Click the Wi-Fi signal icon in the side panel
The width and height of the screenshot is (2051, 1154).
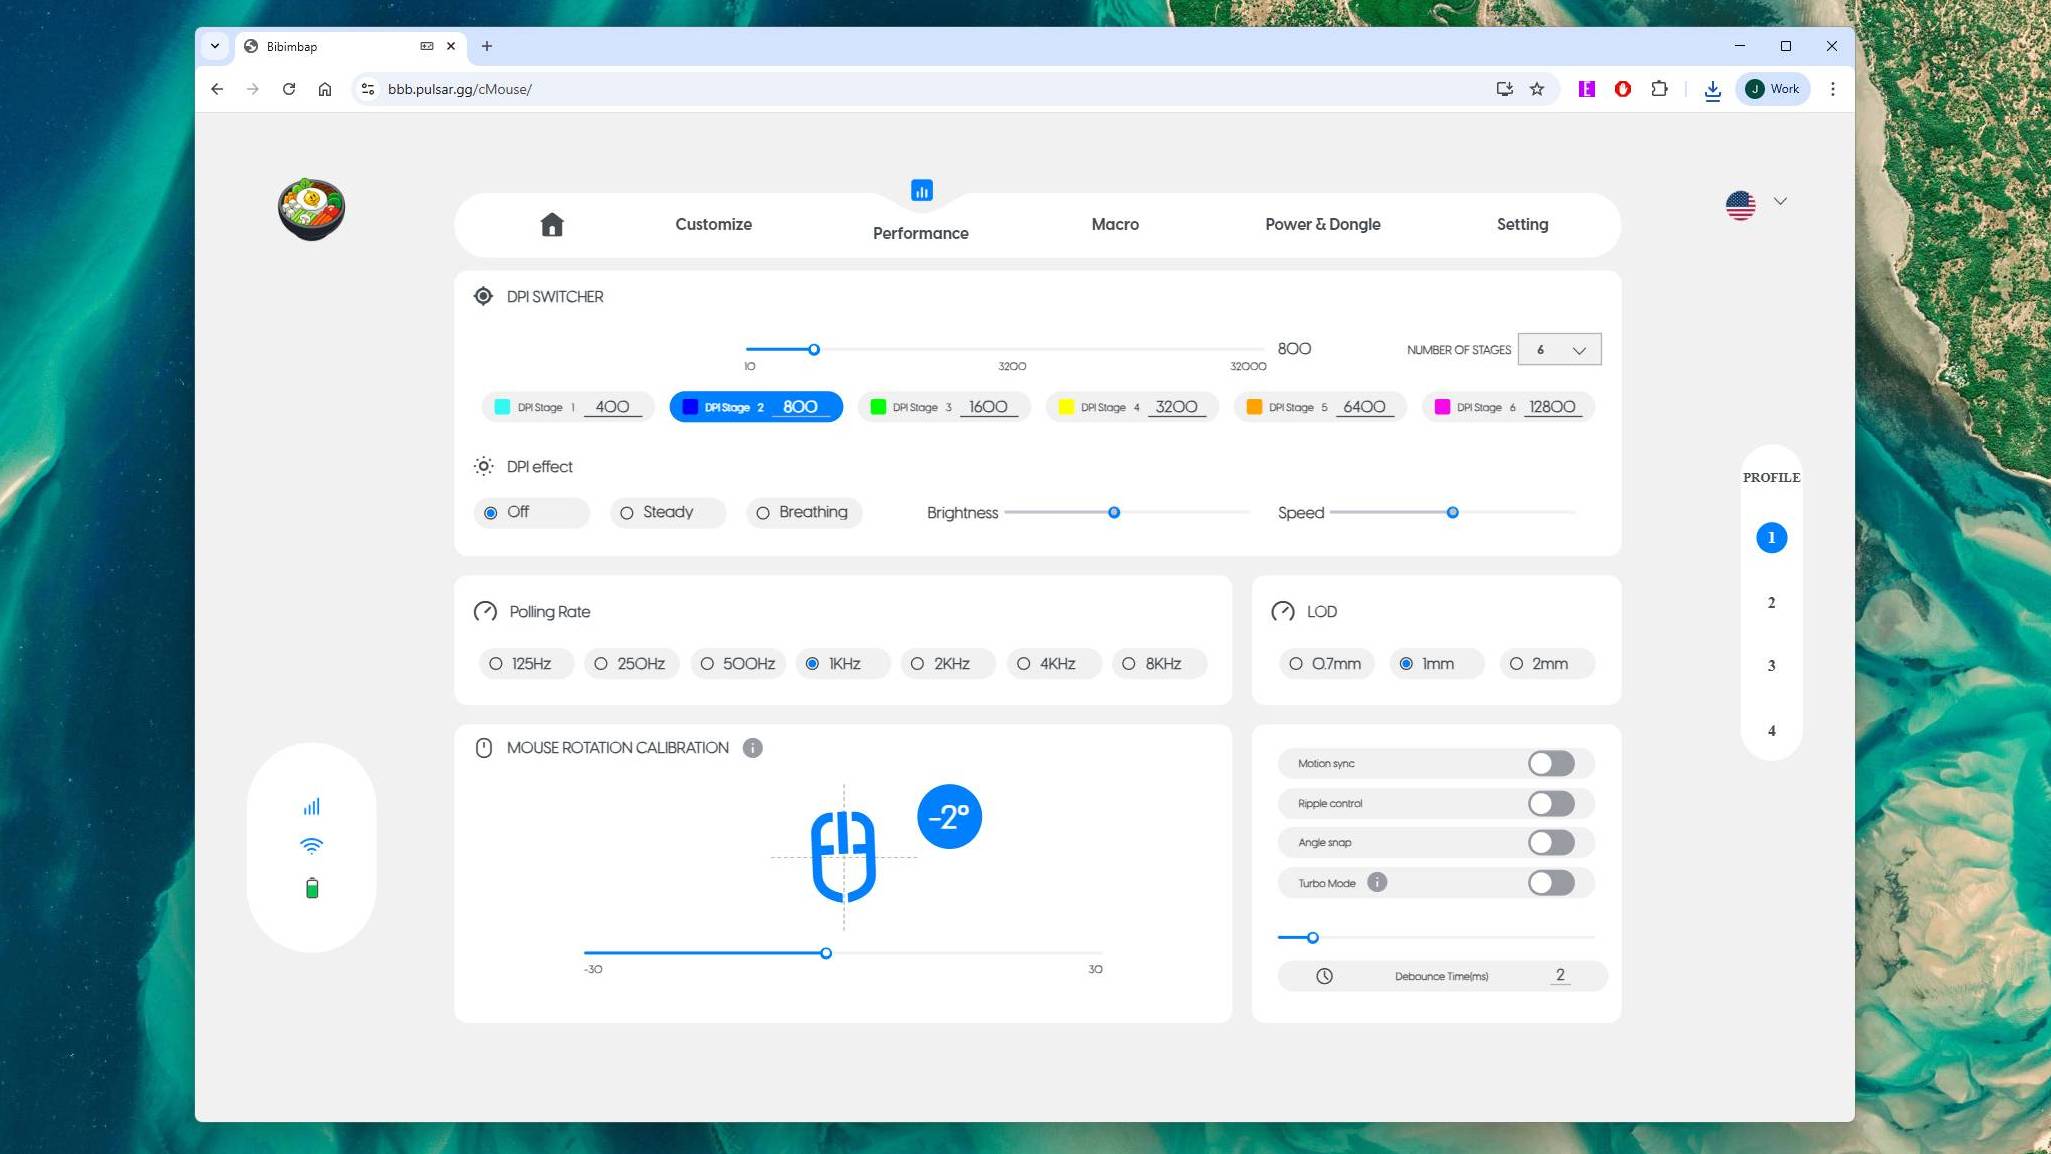[312, 845]
